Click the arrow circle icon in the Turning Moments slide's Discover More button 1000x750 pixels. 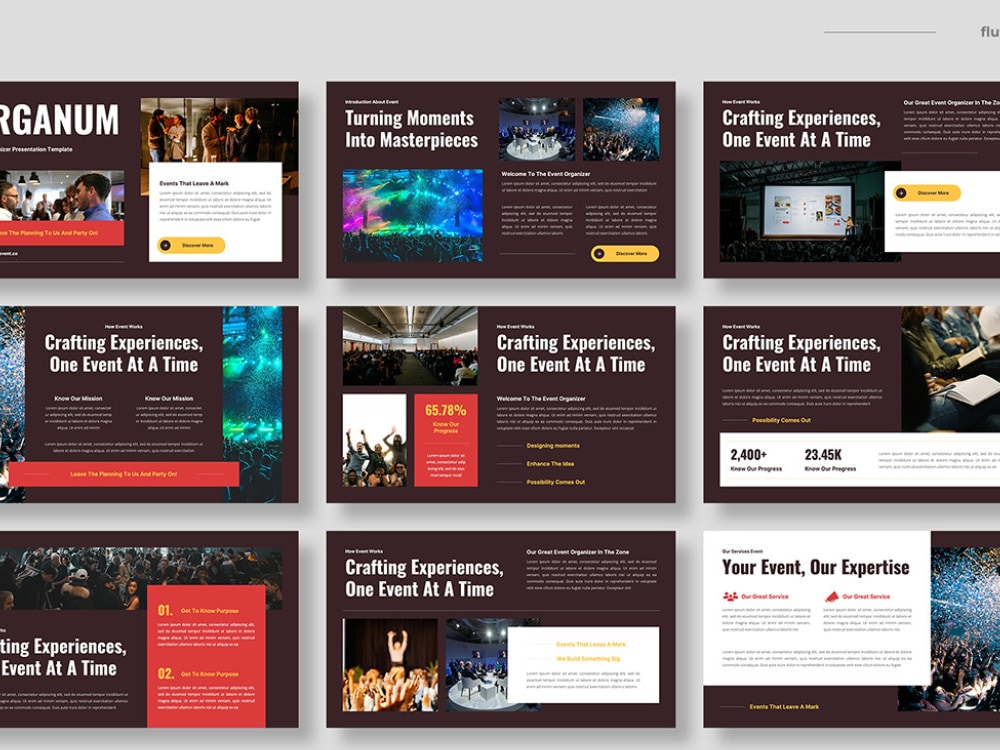tap(599, 253)
